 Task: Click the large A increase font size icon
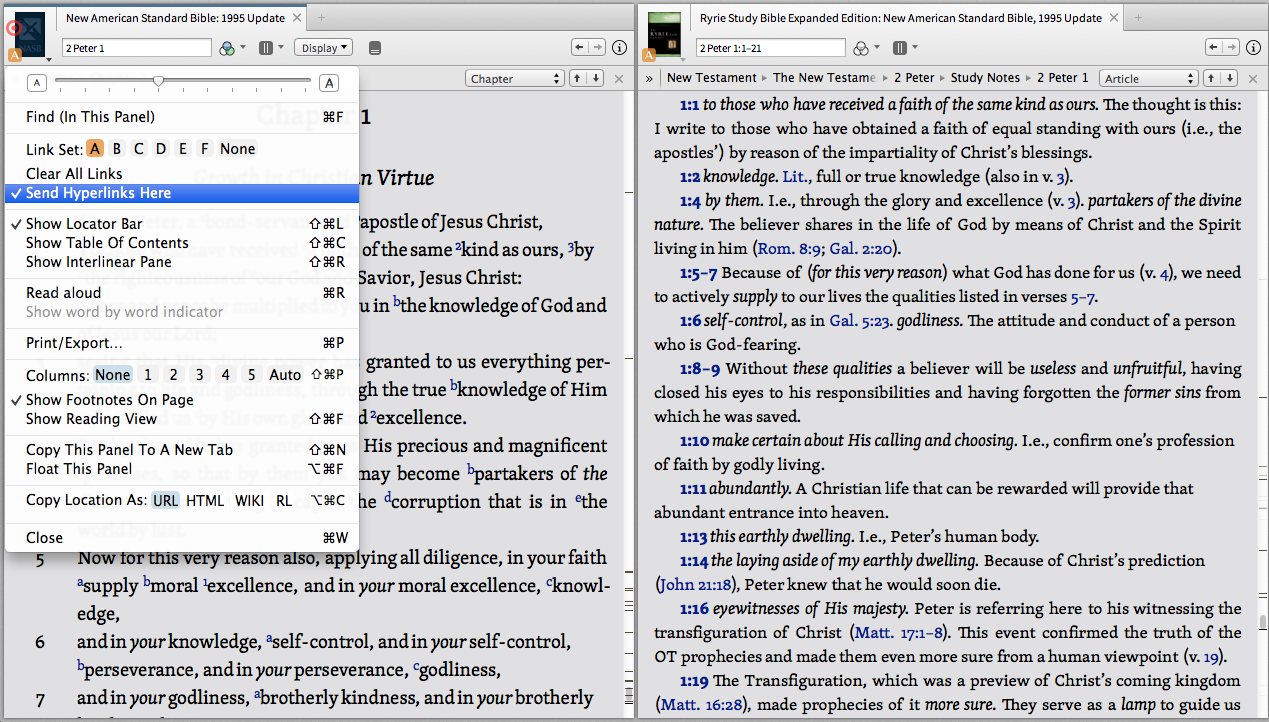[328, 83]
